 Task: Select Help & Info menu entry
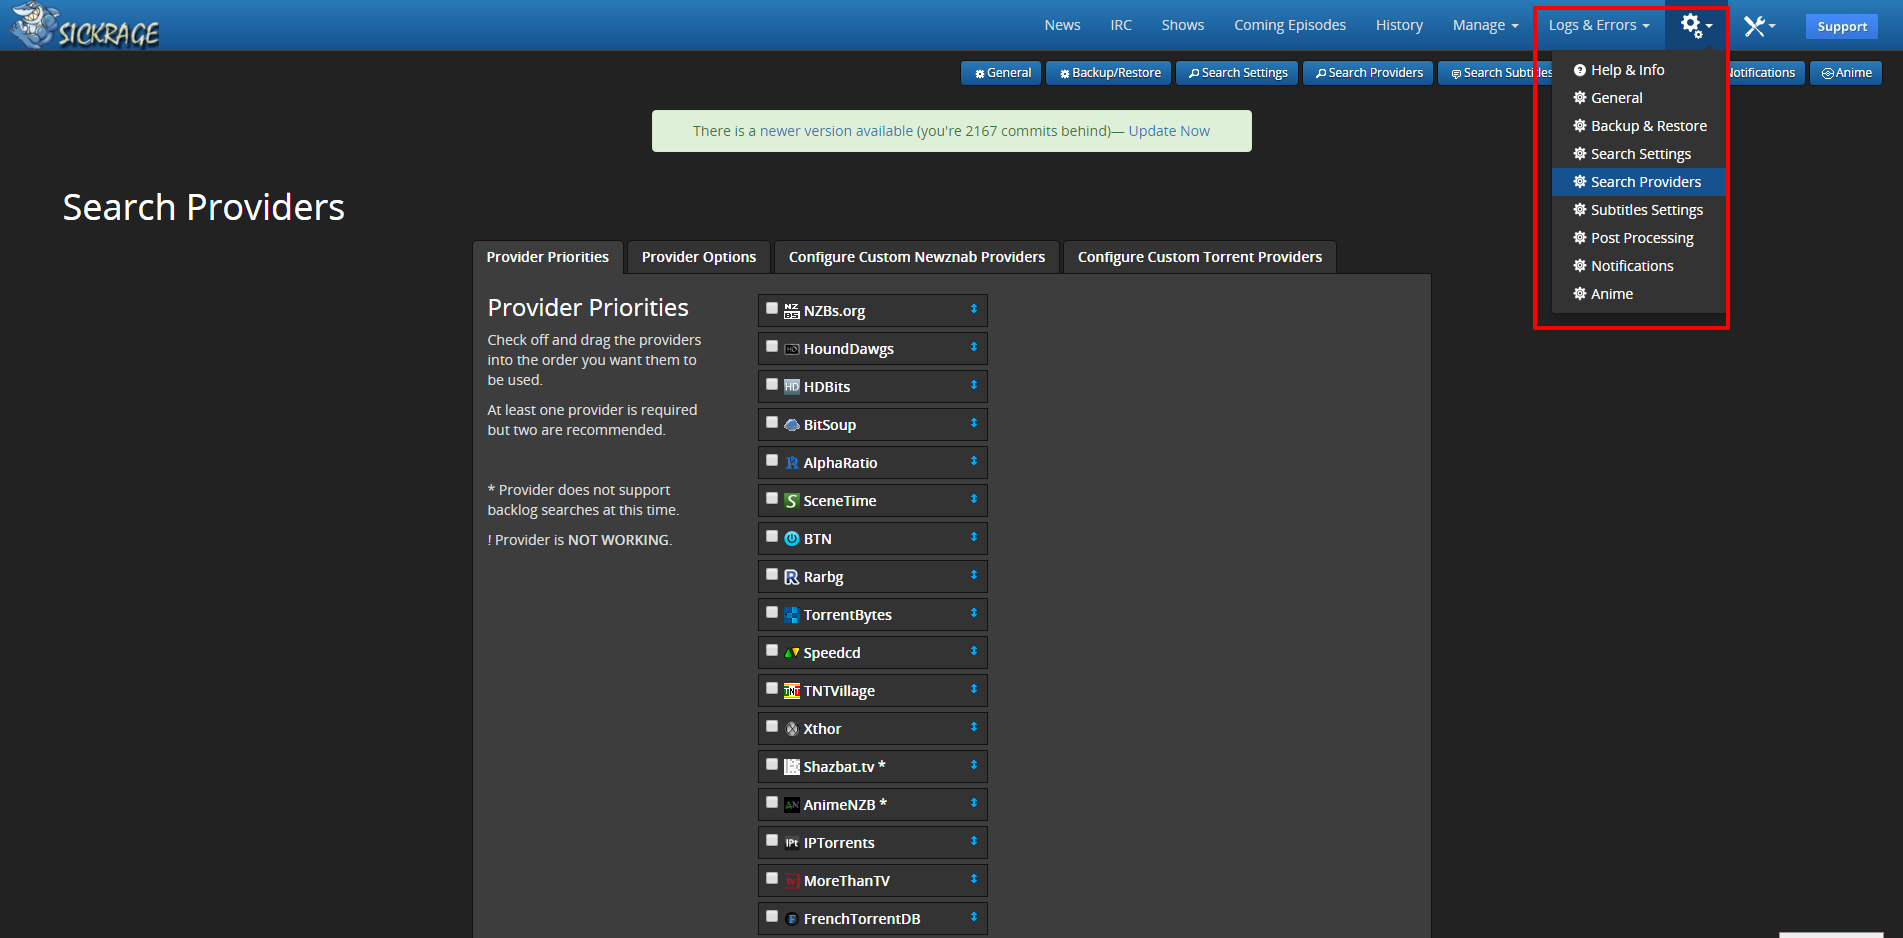point(1638,70)
